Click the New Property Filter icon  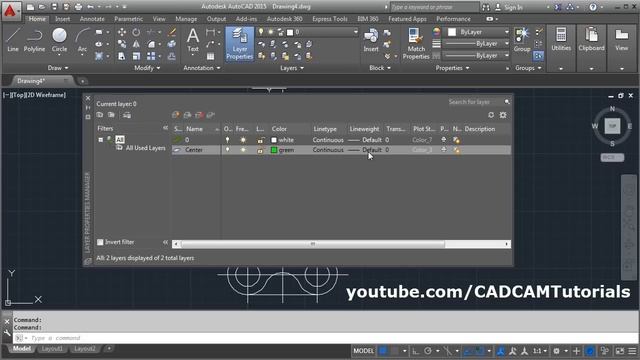pyautogui.click(x=100, y=115)
